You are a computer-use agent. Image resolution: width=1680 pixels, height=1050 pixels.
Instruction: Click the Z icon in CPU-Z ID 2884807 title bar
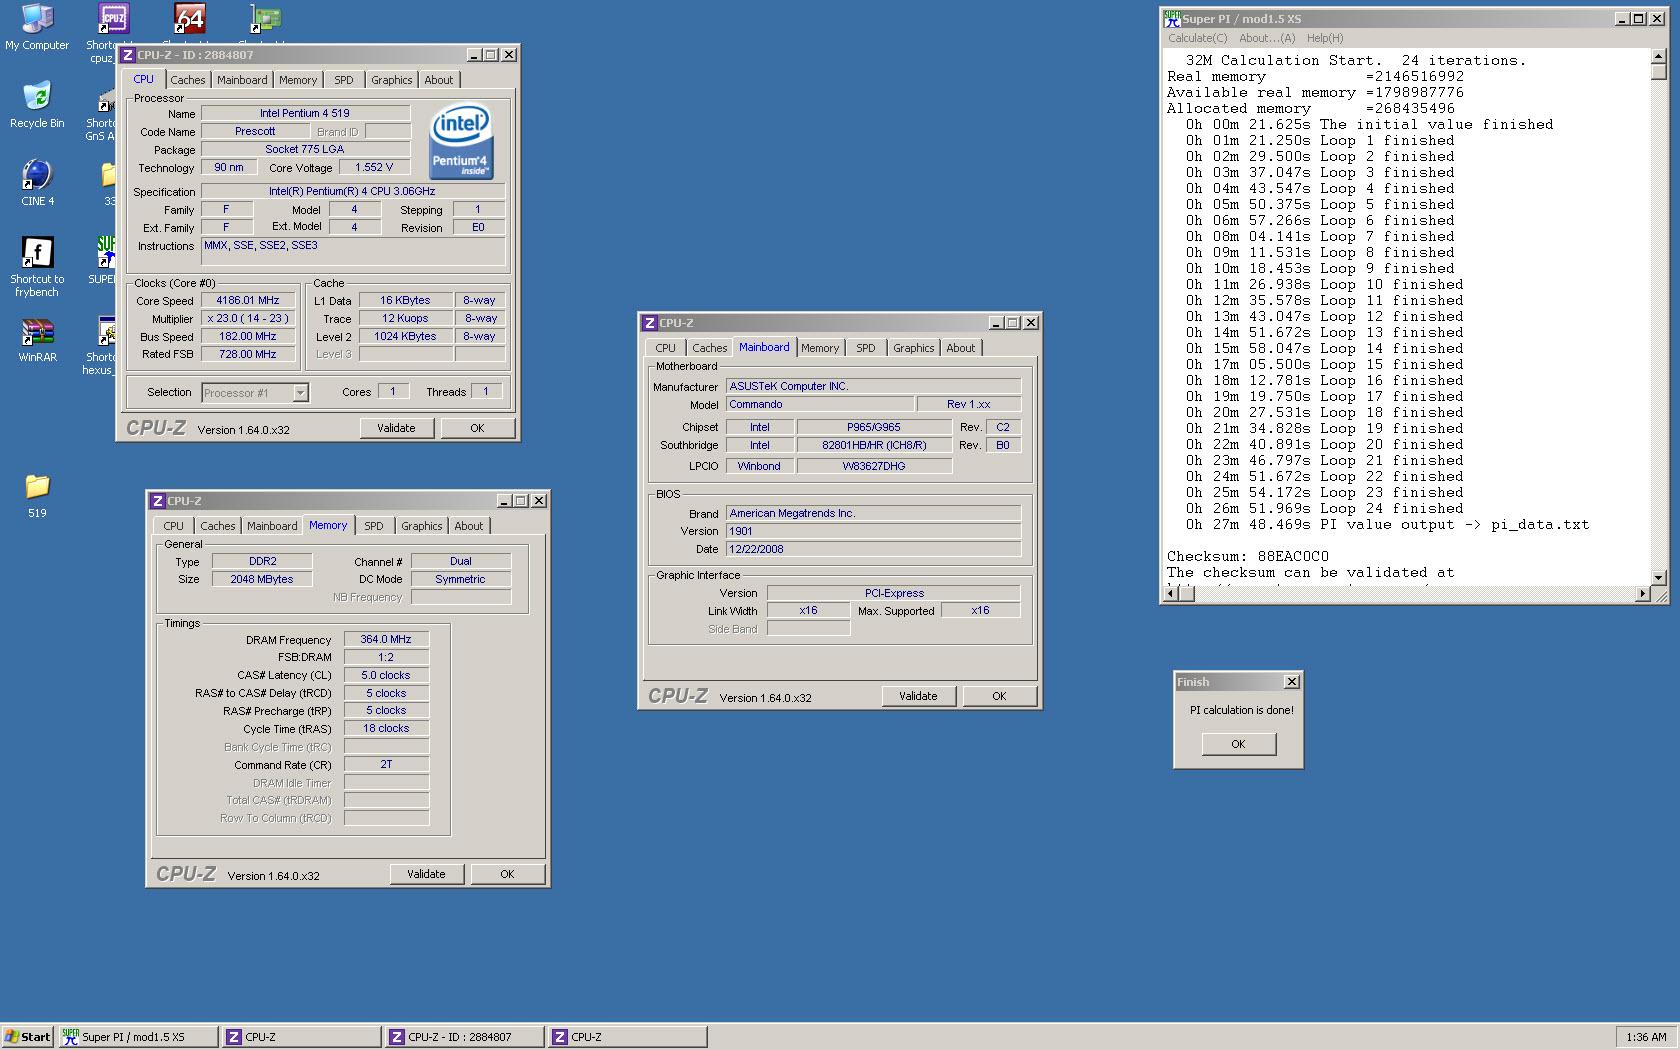tap(128, 55)
